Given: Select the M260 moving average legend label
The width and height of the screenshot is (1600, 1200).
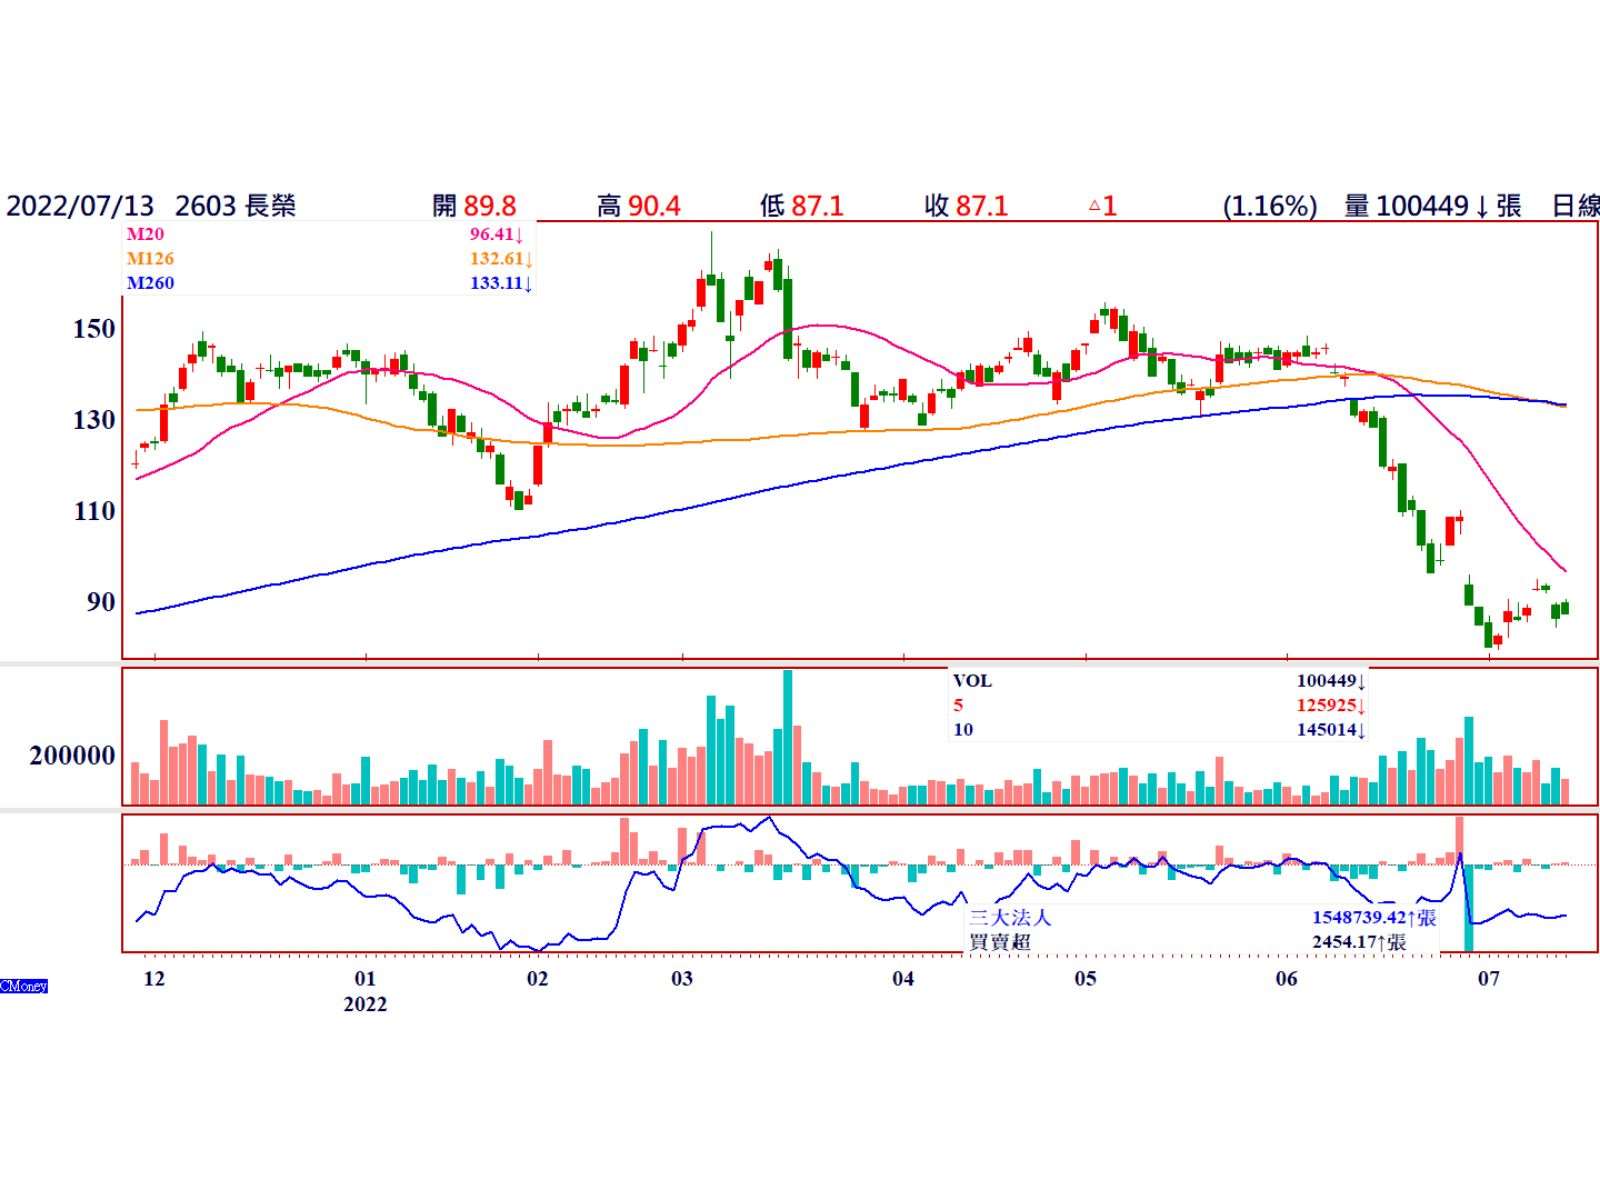Looking at the screenshot, I should pyautogui.click(x=150, y=283).
